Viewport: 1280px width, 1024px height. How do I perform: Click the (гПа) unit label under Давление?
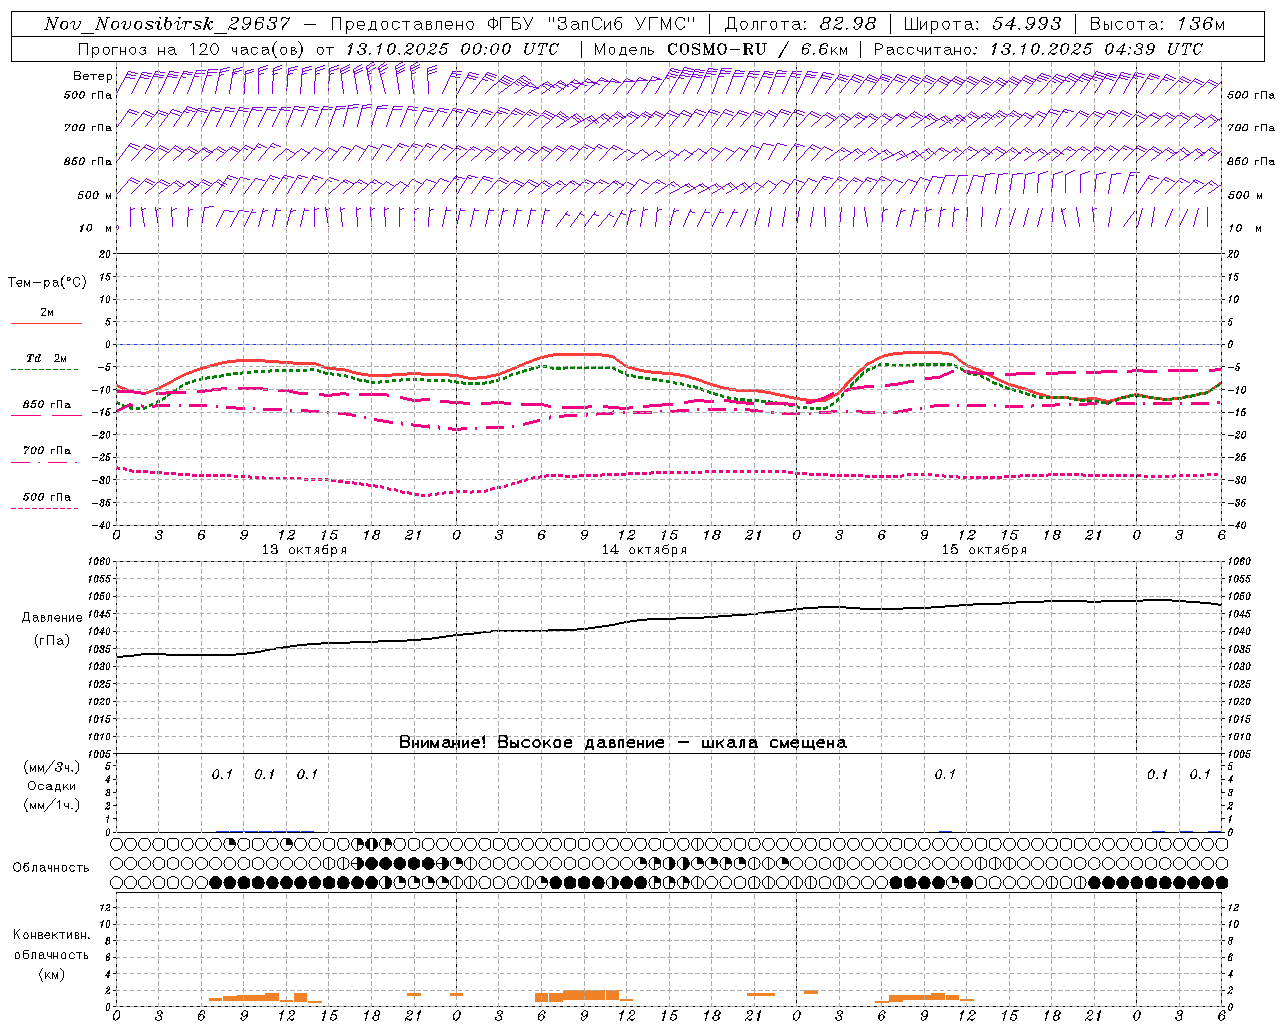[x=52, y=641]
